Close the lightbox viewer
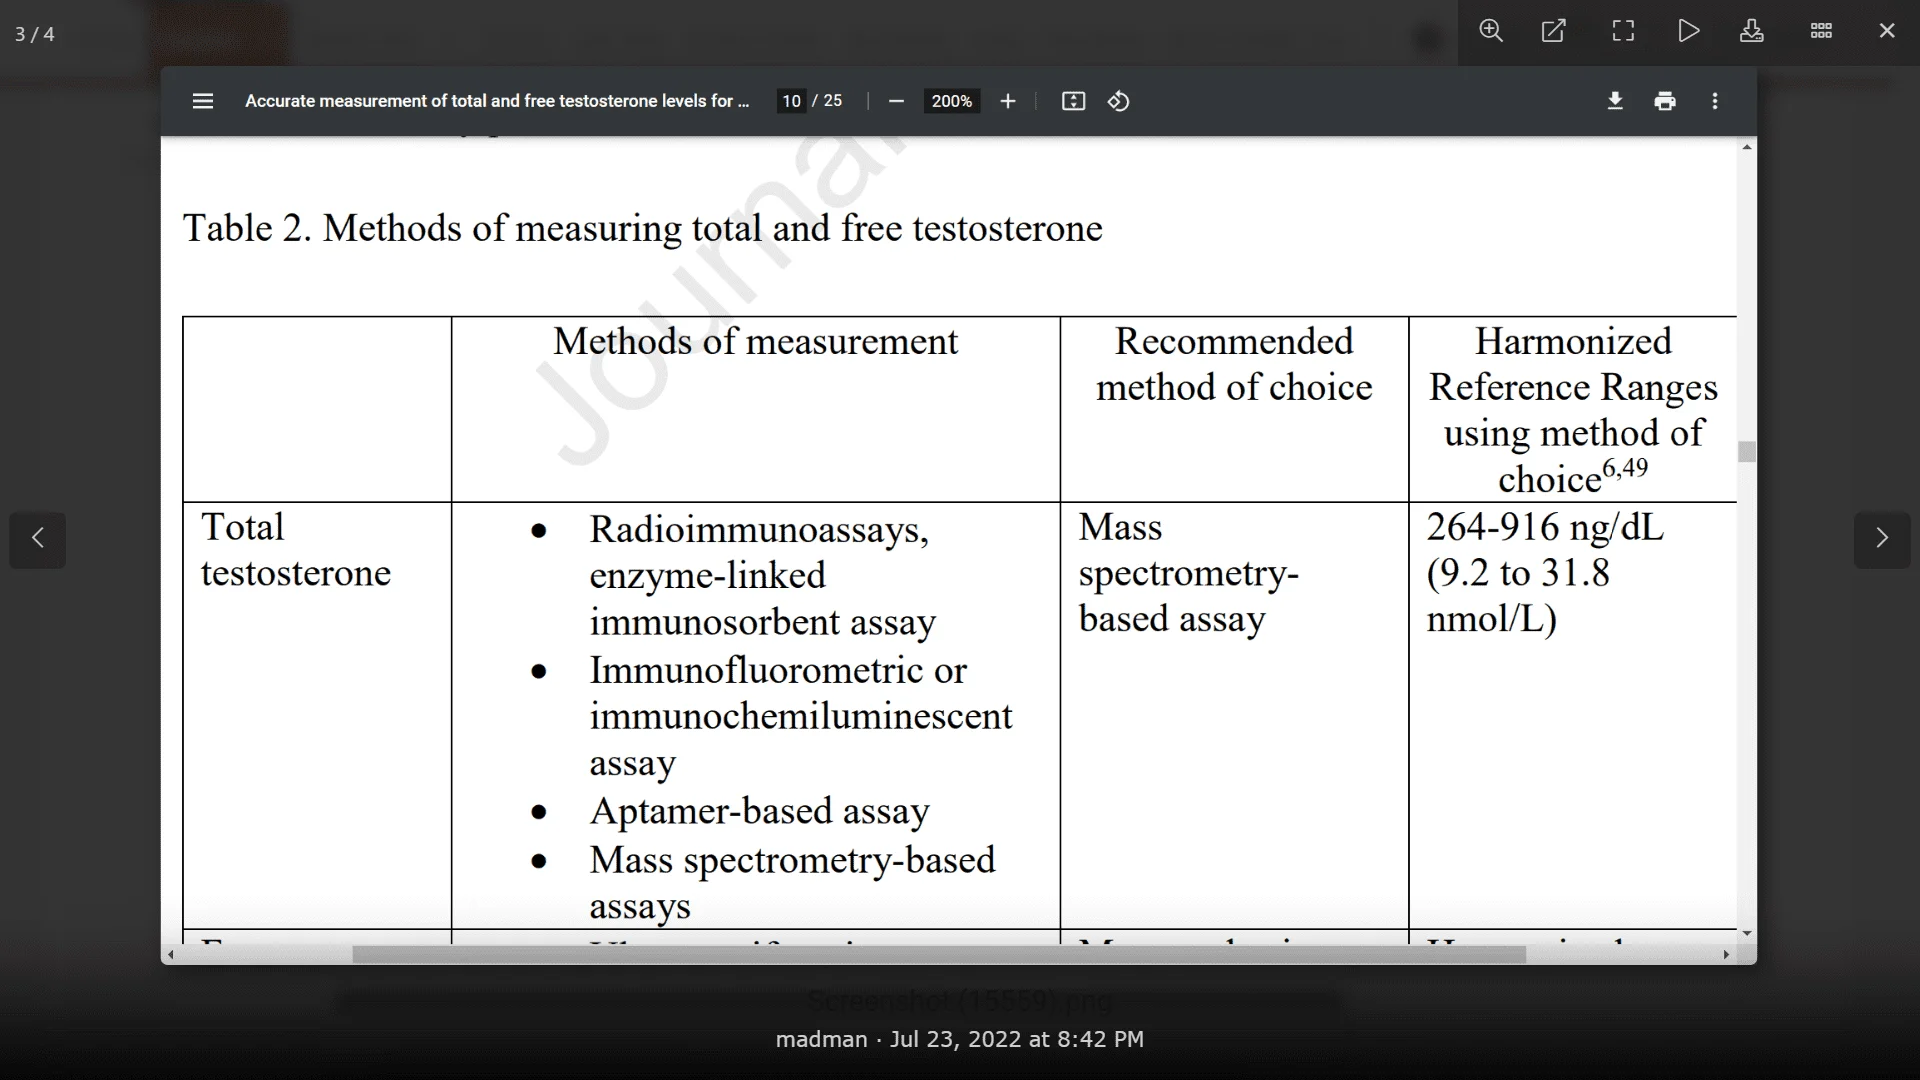Viewport: 1920px width, 1080px height. coord(1887,31)
